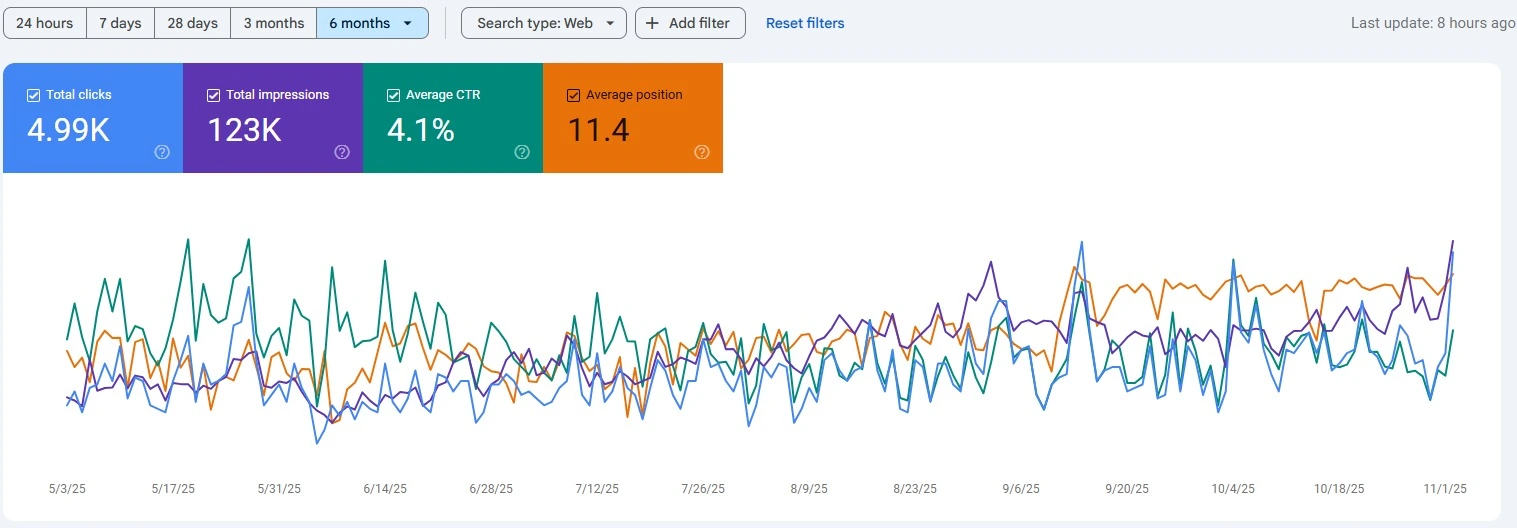Image resolution: width=1517 pixels, height=528 pixels.
Task: Open help icon on Total clicks card
Action: point(162,152)
